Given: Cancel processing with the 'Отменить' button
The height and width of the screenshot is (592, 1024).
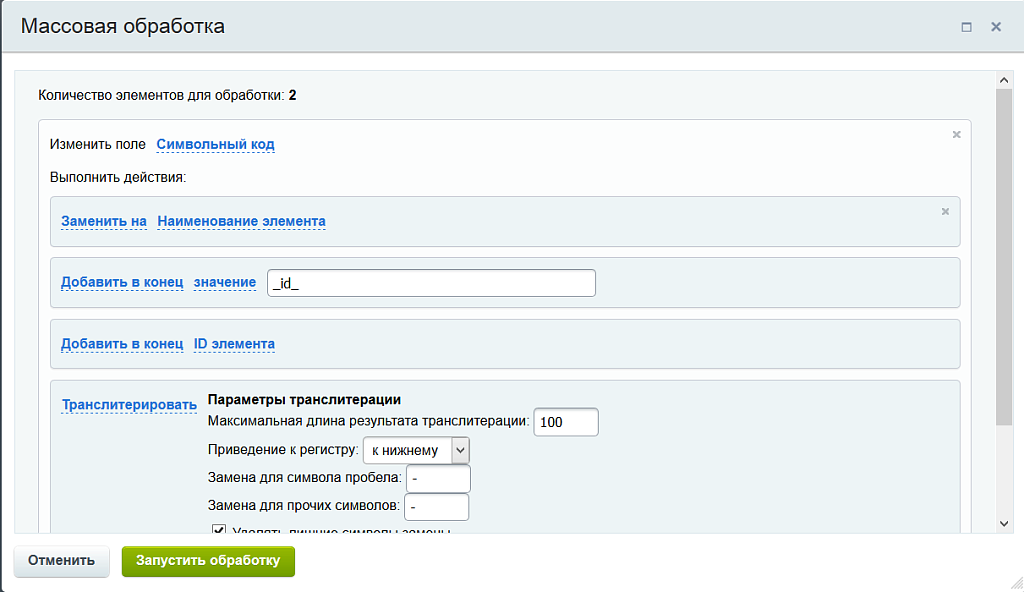Looking at the screenshot, I should (x=60, y=561).
